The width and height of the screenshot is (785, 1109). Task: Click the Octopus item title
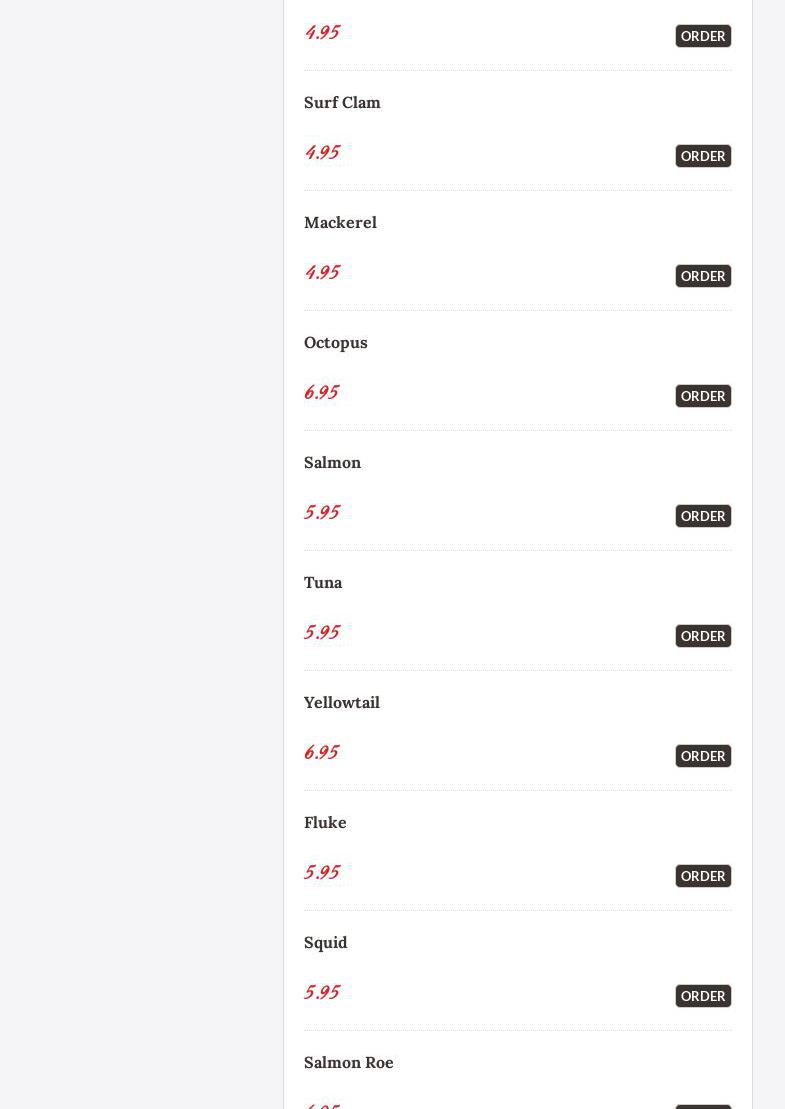click(335, 342)
